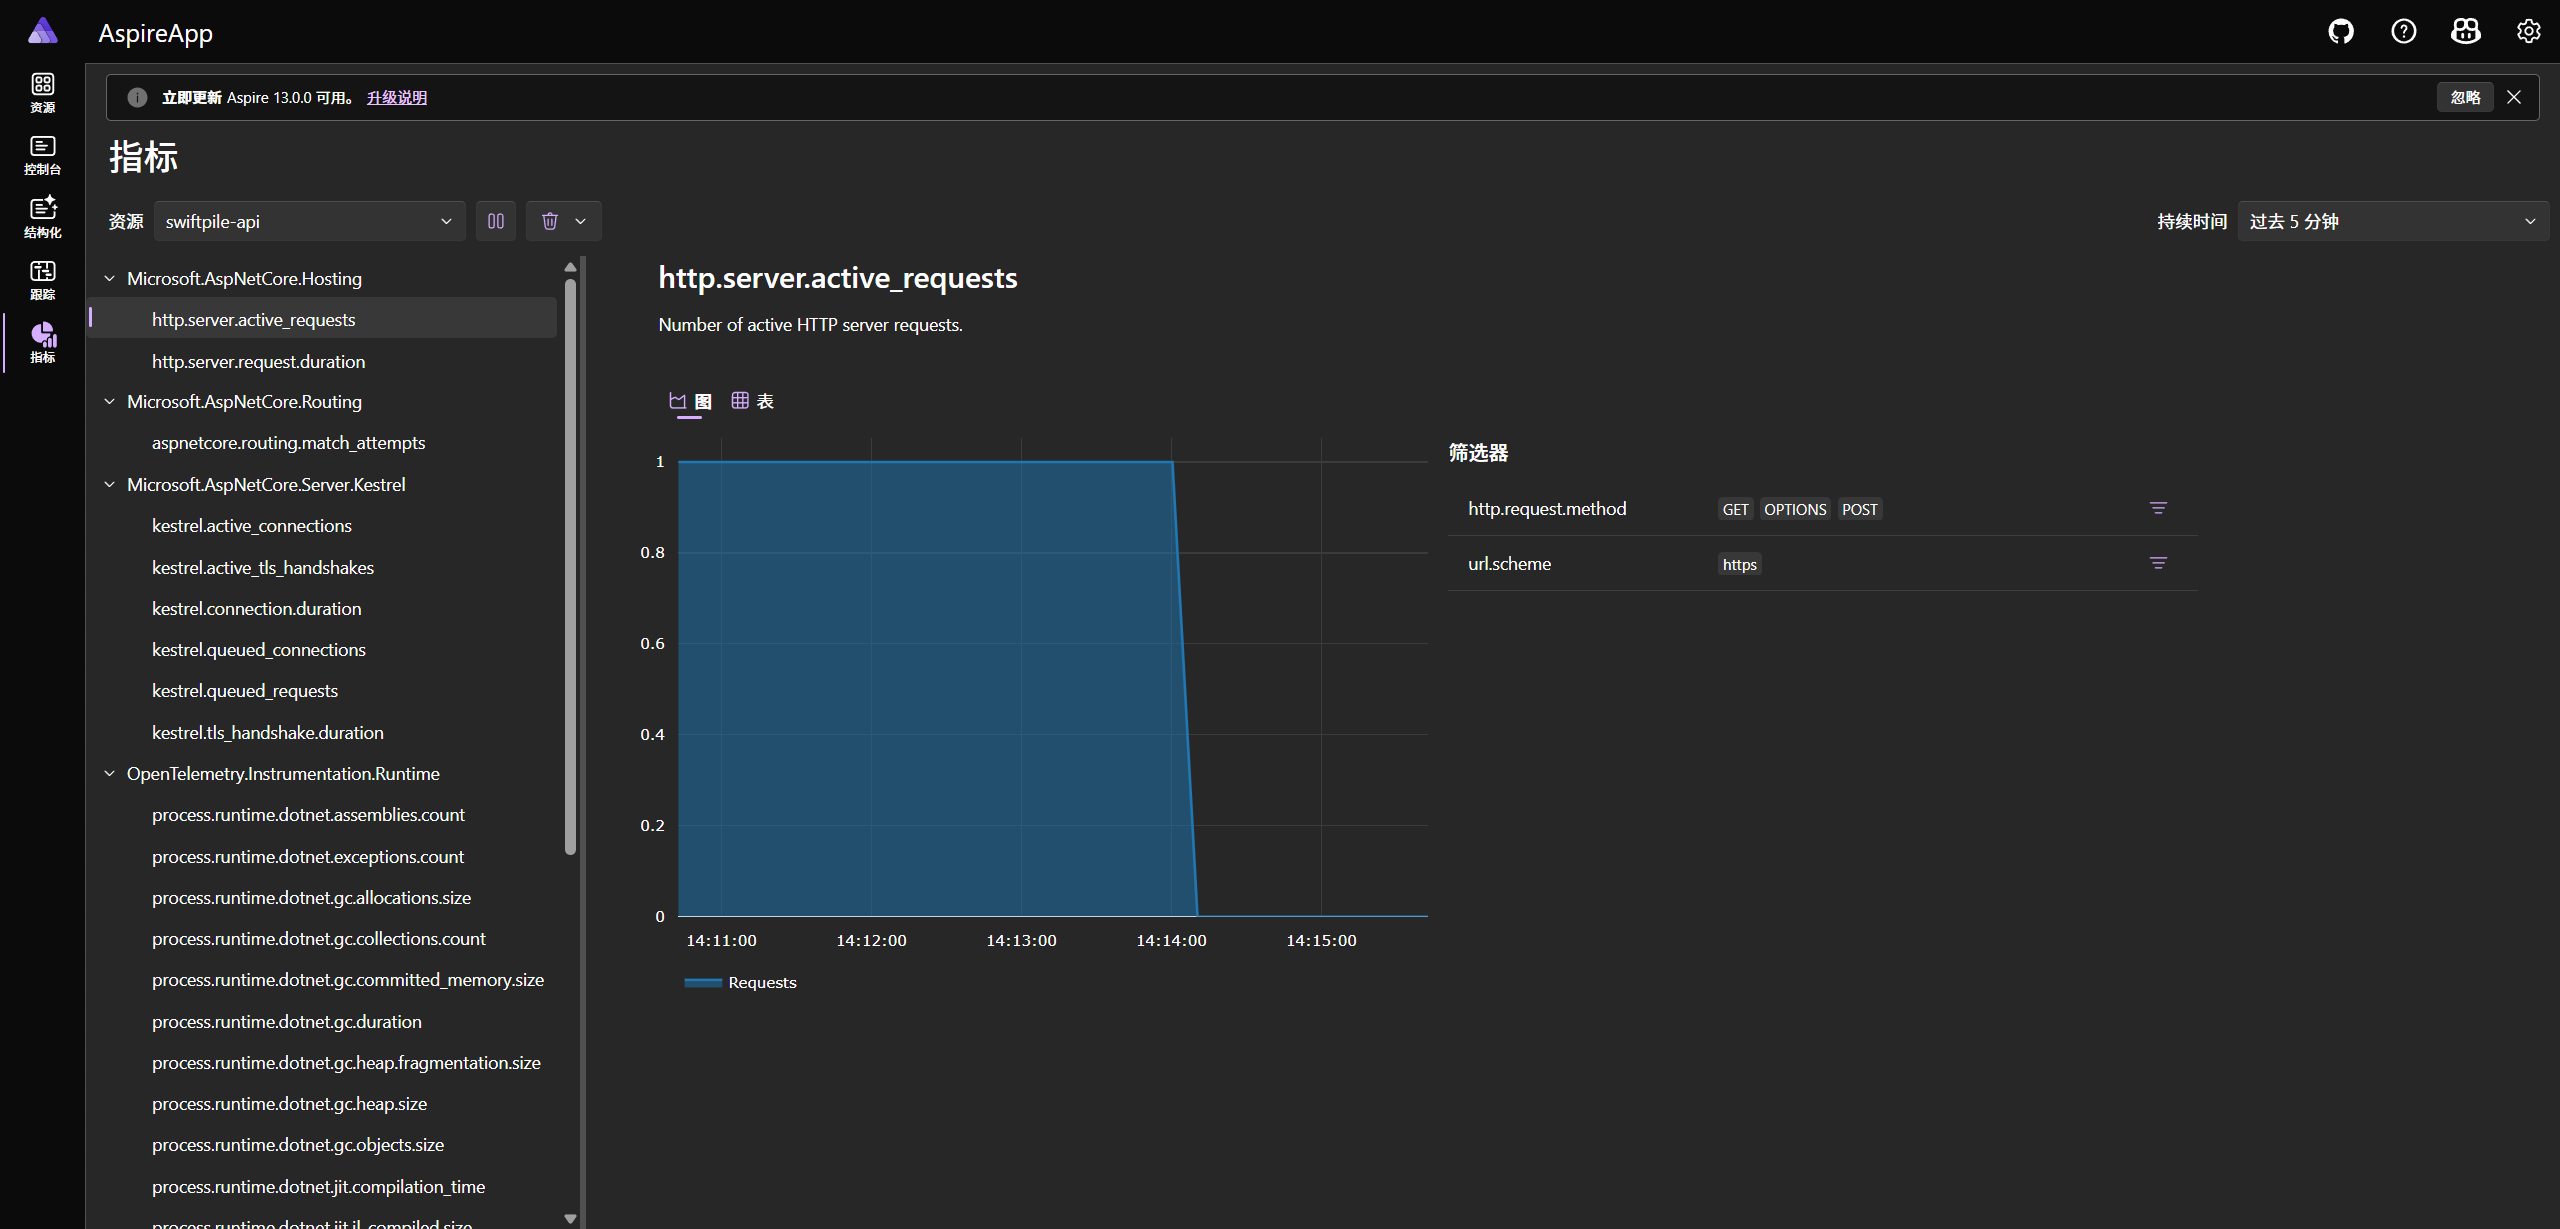Open the Traces sidebar icon
Screen dimensions: 2560x1229
pos(42,280)
